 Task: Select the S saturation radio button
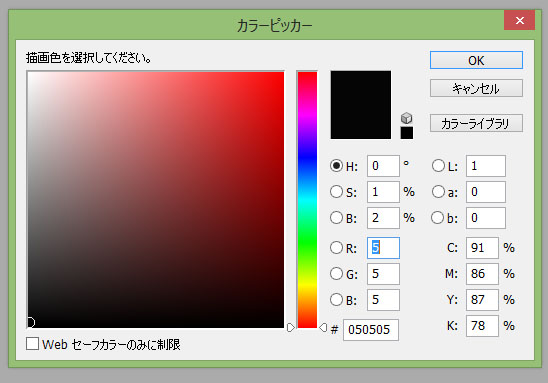336,192
